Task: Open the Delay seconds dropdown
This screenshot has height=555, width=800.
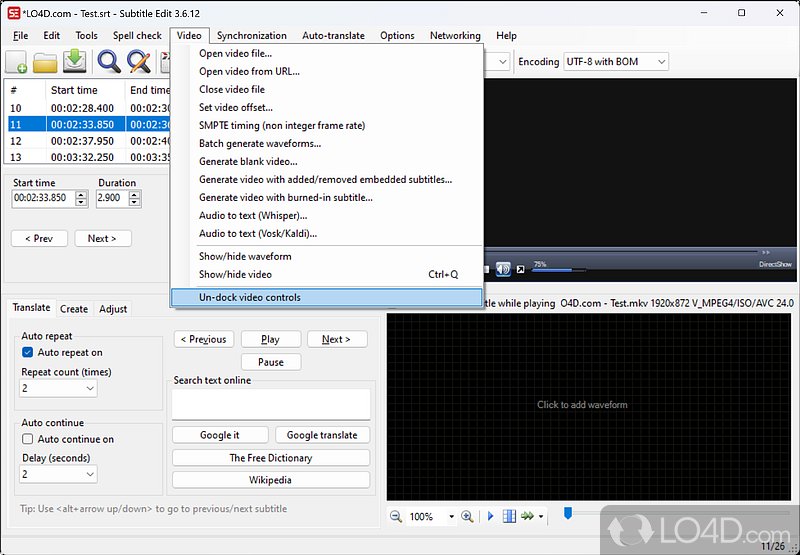Action: 58,474
